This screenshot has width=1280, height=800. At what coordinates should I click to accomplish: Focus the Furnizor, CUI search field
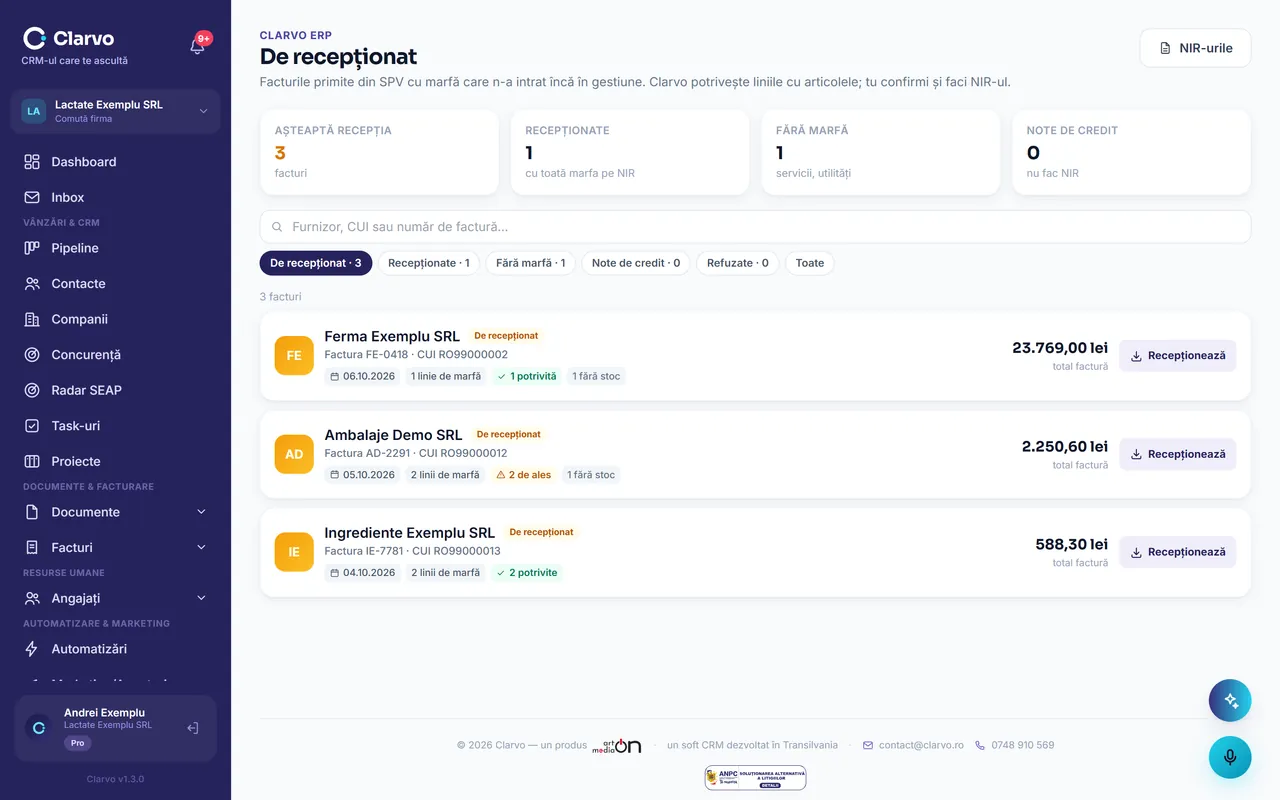pos(755,227)
